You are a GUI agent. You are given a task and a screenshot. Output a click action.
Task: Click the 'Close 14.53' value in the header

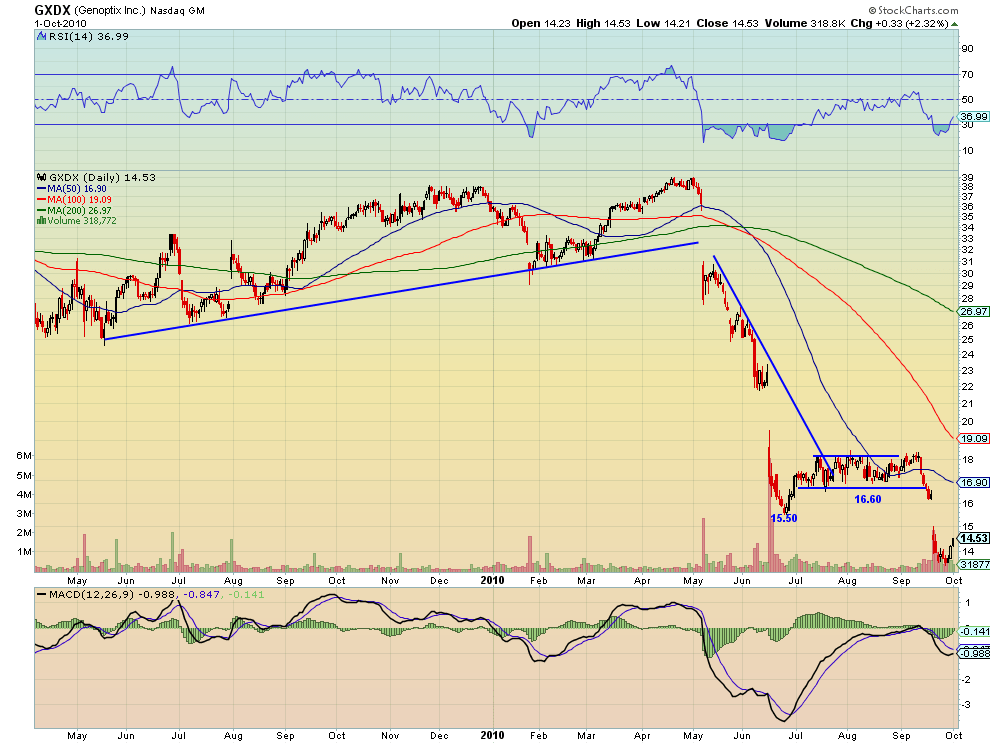click(727, 23)
